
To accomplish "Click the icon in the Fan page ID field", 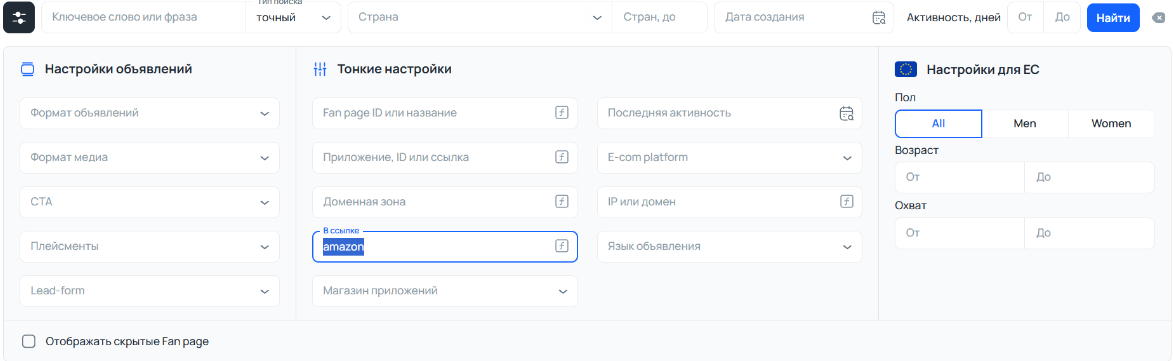I will click(x=562, y=113).
